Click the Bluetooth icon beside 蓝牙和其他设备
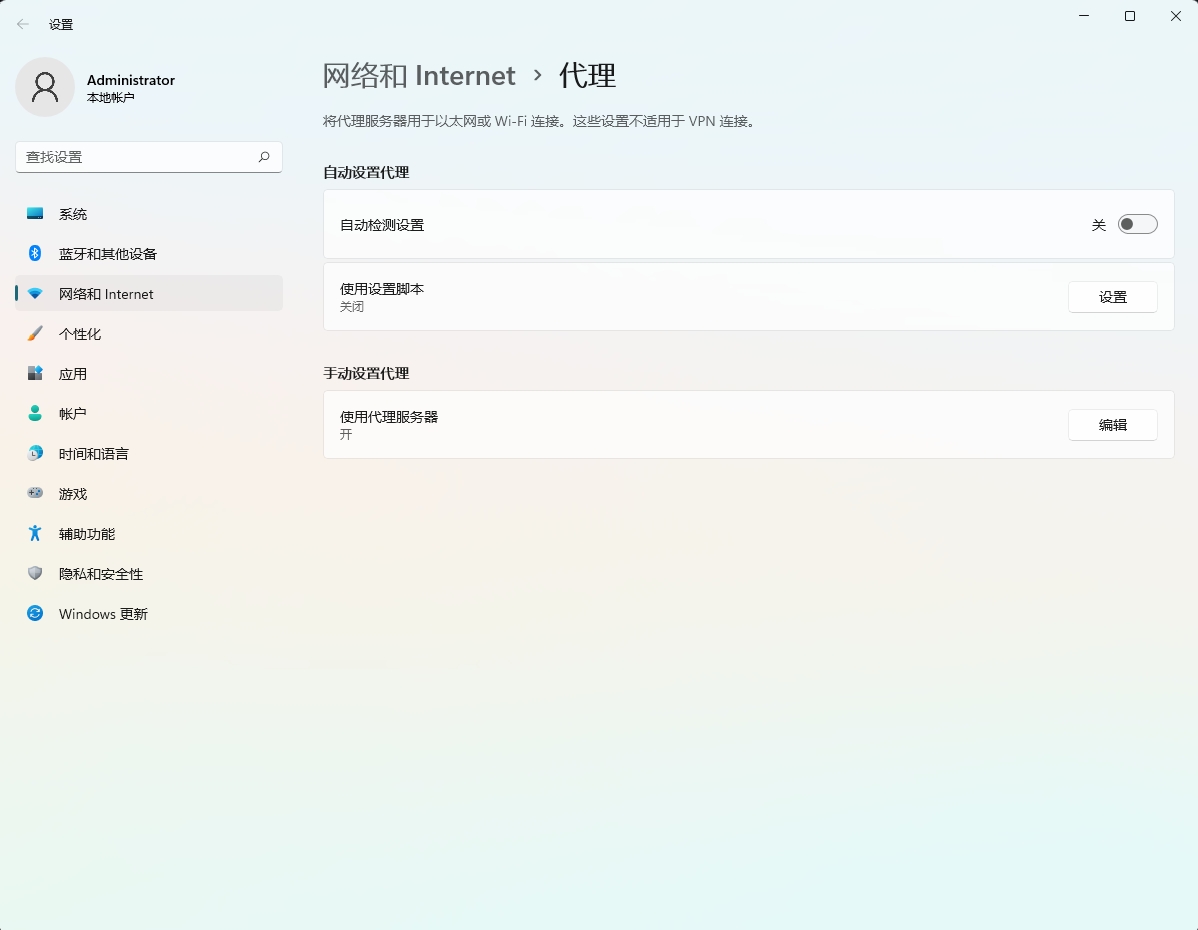 [x=35, y=253]
